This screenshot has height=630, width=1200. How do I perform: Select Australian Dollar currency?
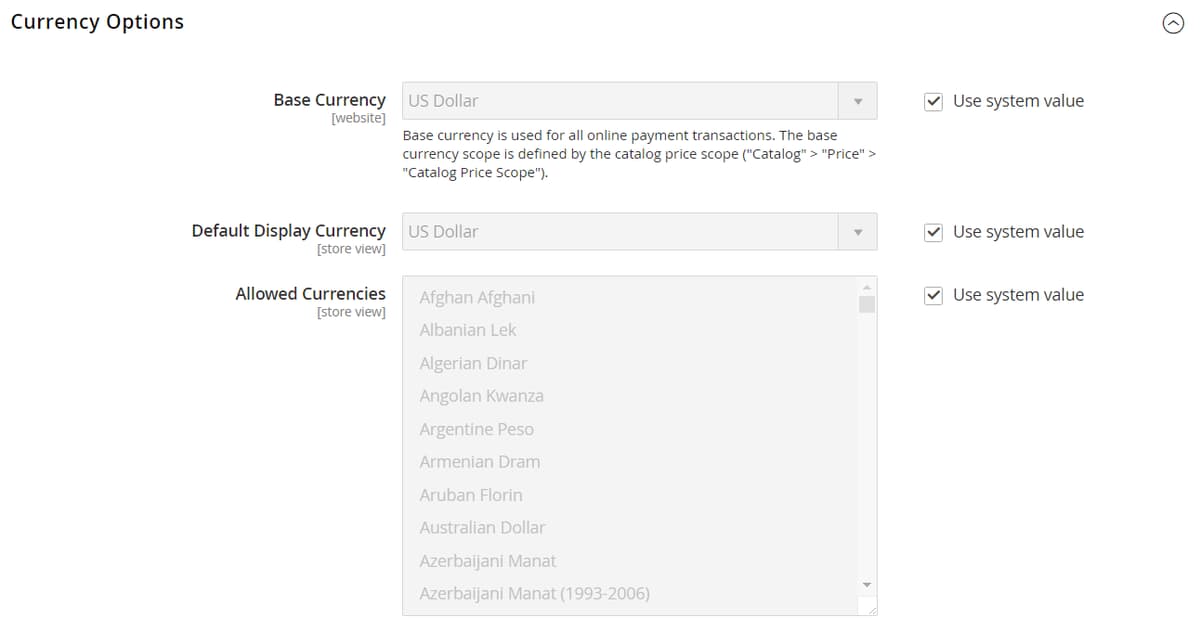pos(482,527)
